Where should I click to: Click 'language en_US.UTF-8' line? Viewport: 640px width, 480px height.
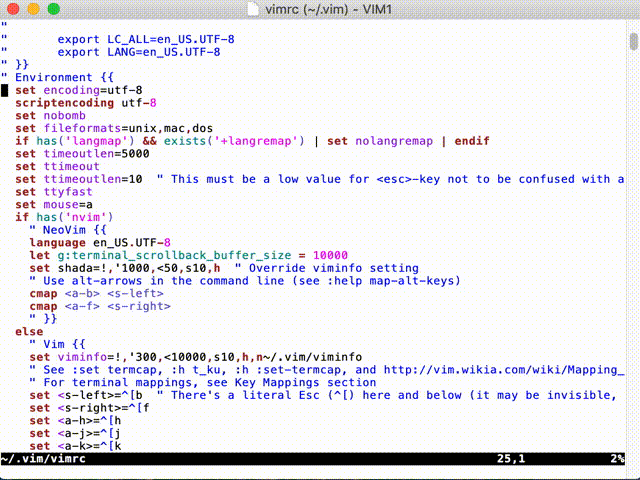click(100, 242)
